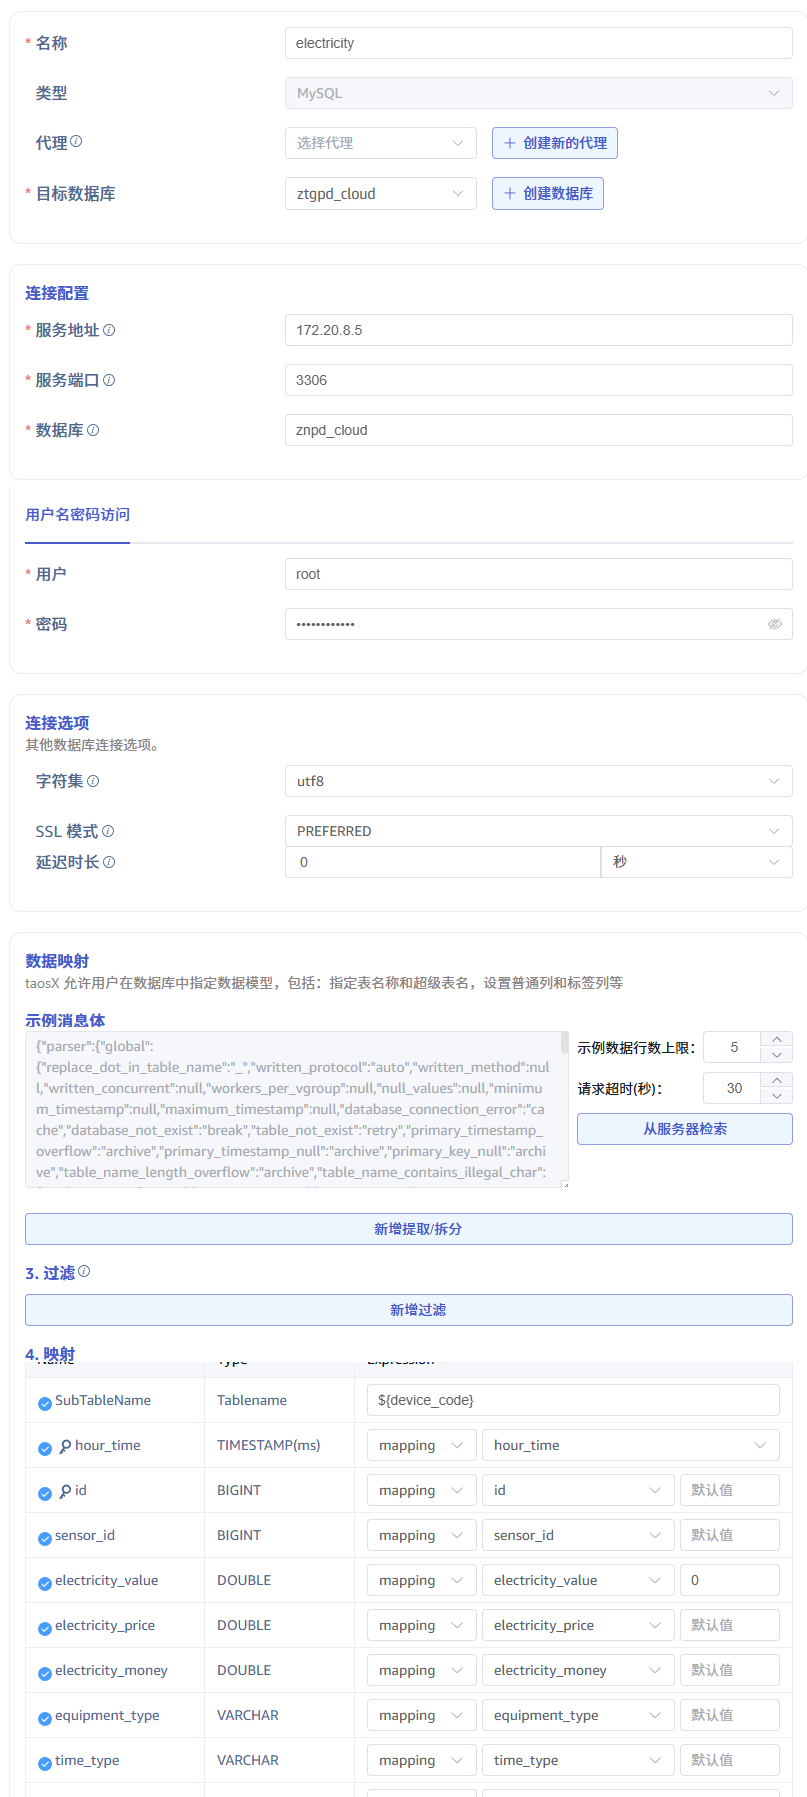Viewport: 807px width, 1797px height.
Task: Click the help icon next to 字符集
Action: point(93,781)
